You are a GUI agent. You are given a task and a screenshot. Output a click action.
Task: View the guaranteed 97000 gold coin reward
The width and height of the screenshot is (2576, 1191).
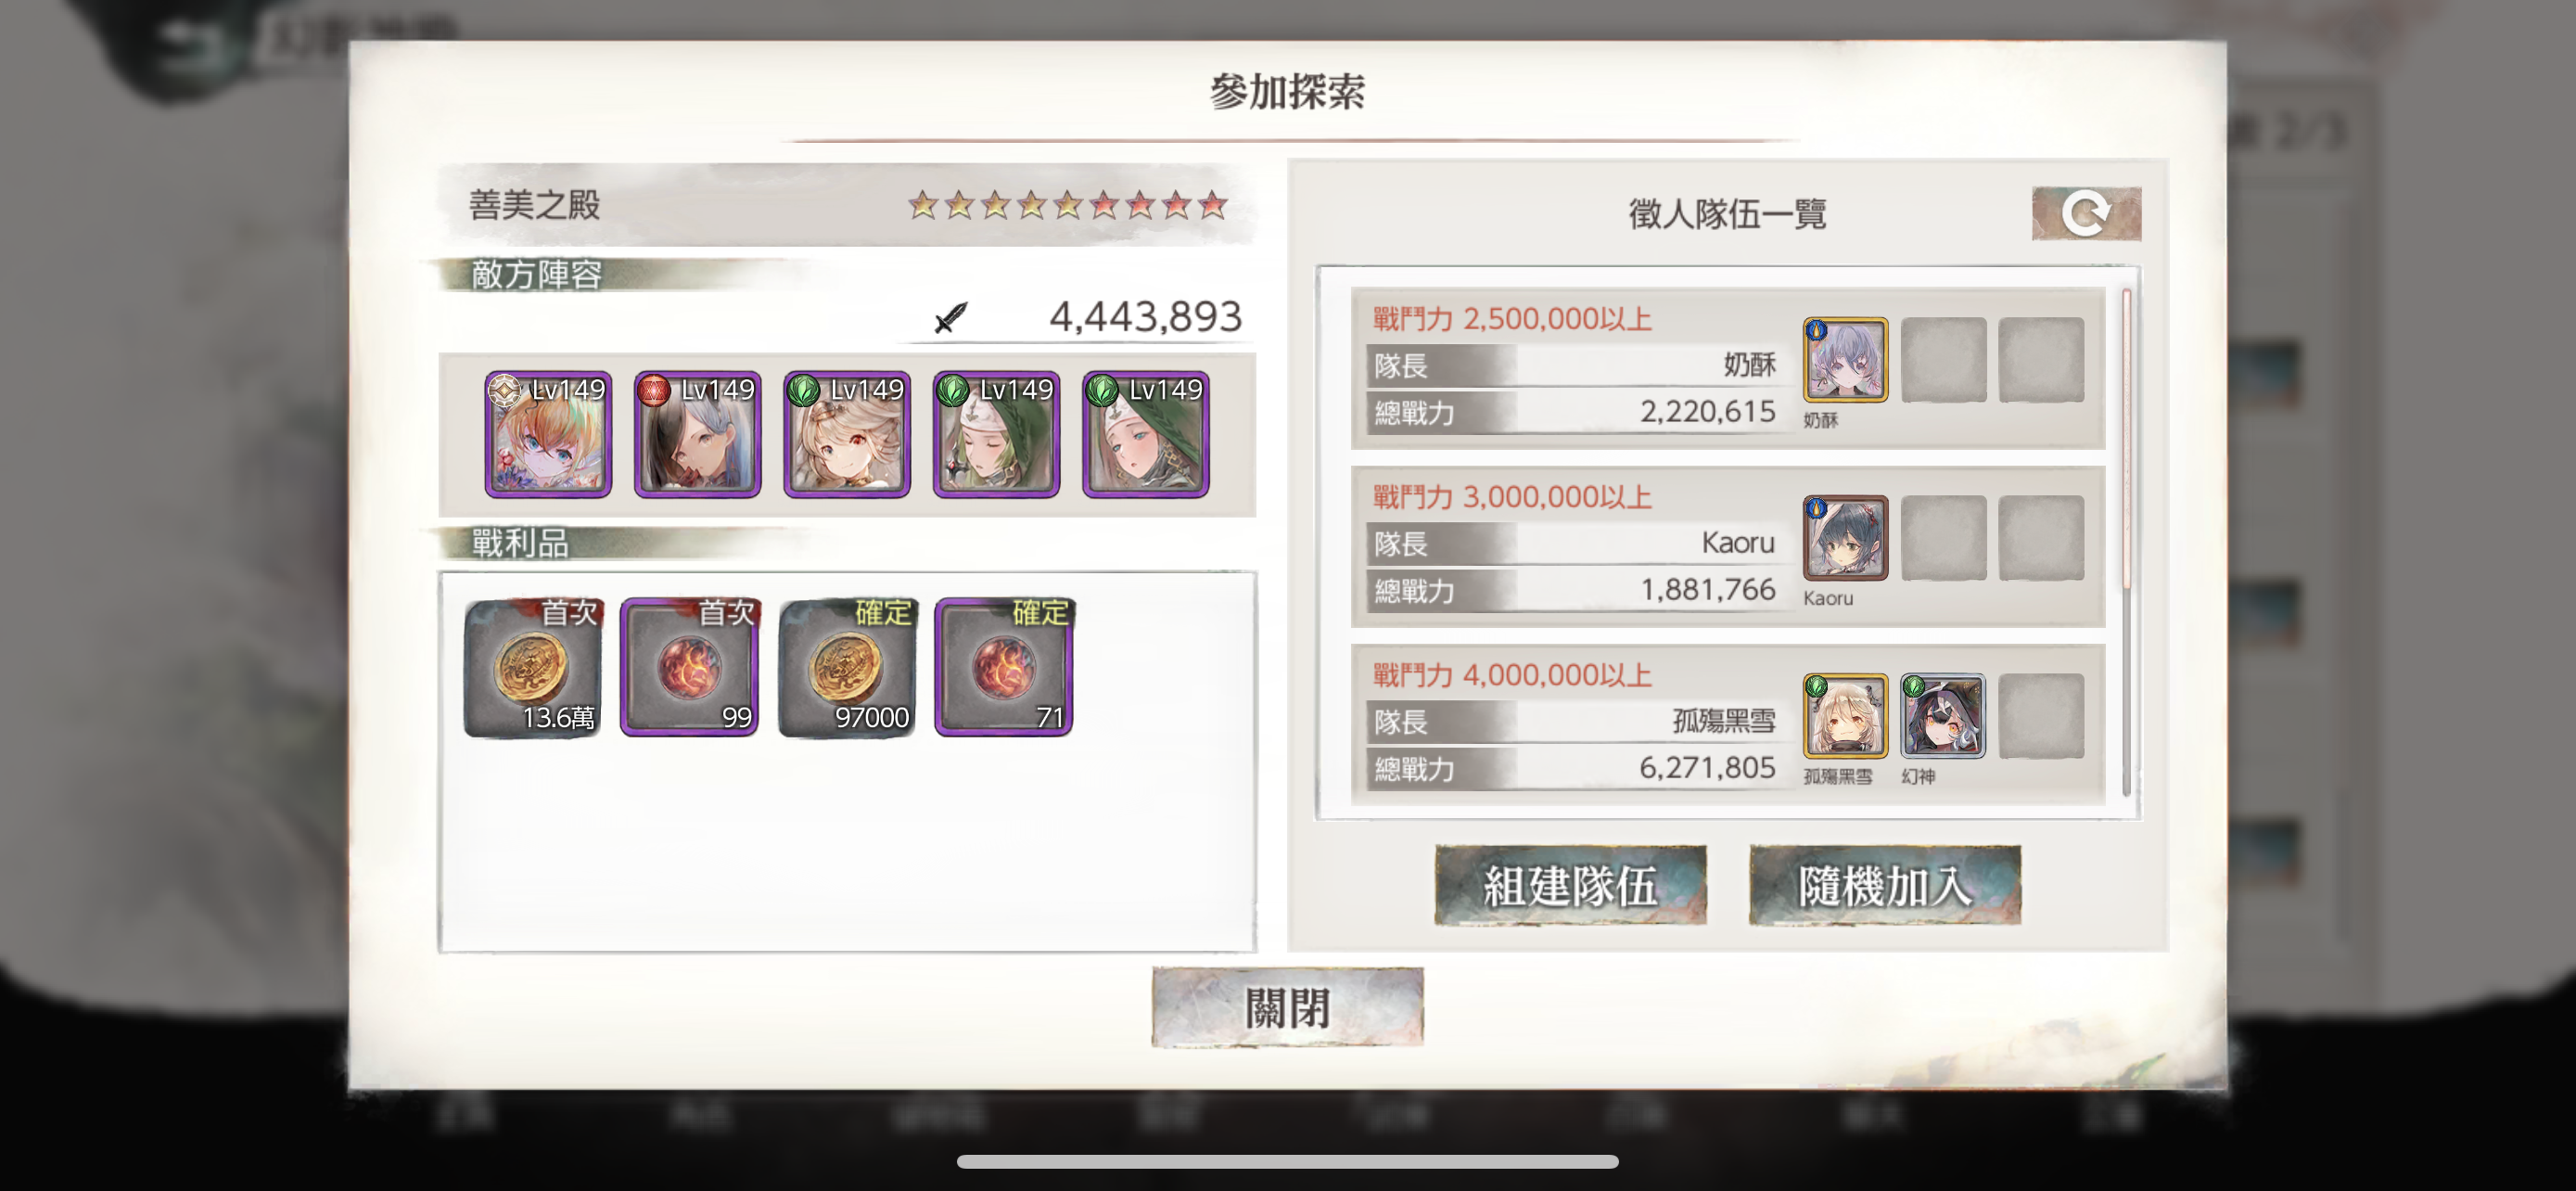[x=847, y=667]
